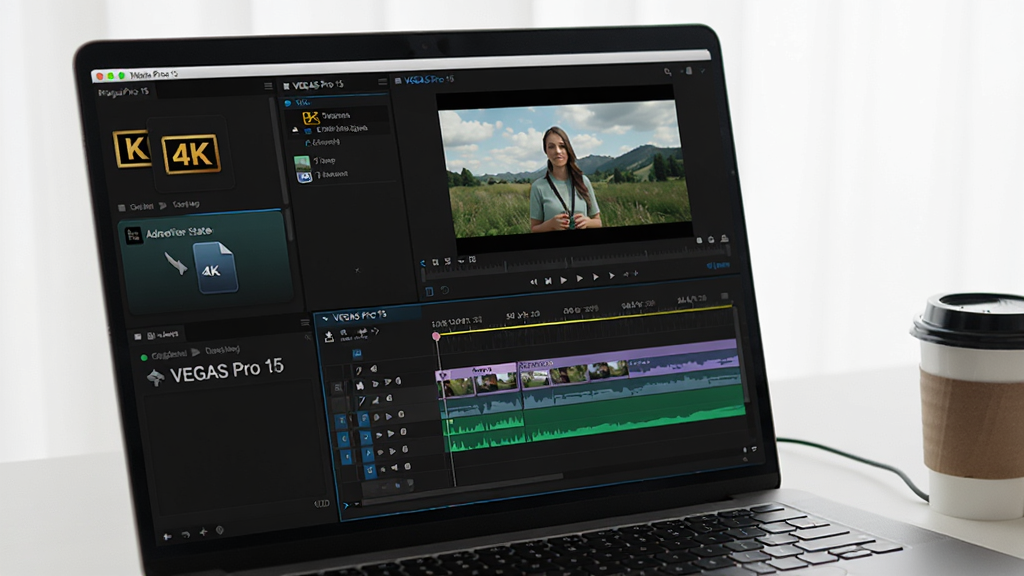Image resolution: width=1024 pixels, height=576 pixels.
Task: Click the timeline vertical scrollbar
Action: click(x=741, y=353)
